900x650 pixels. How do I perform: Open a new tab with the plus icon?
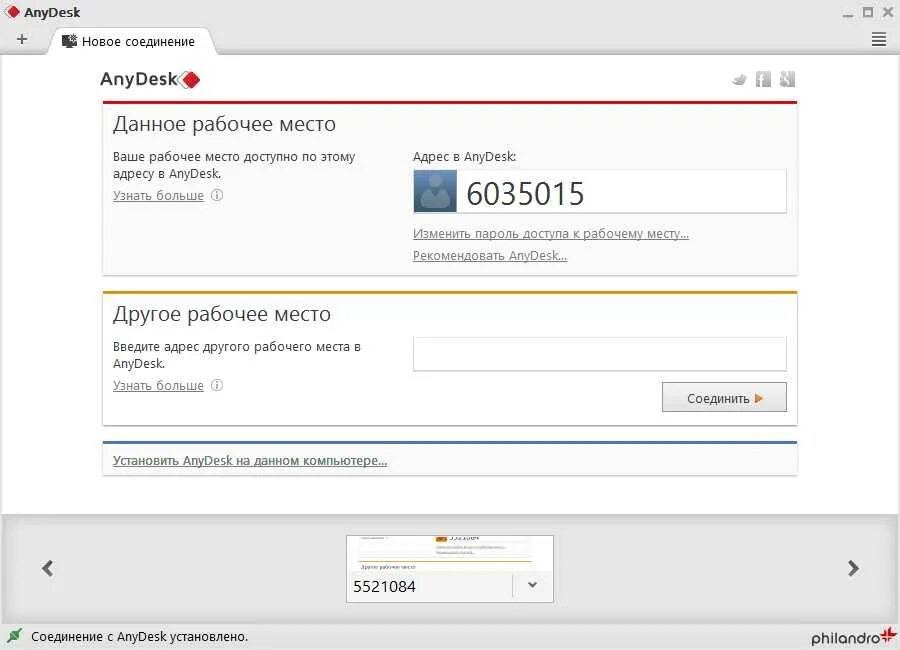22,39
